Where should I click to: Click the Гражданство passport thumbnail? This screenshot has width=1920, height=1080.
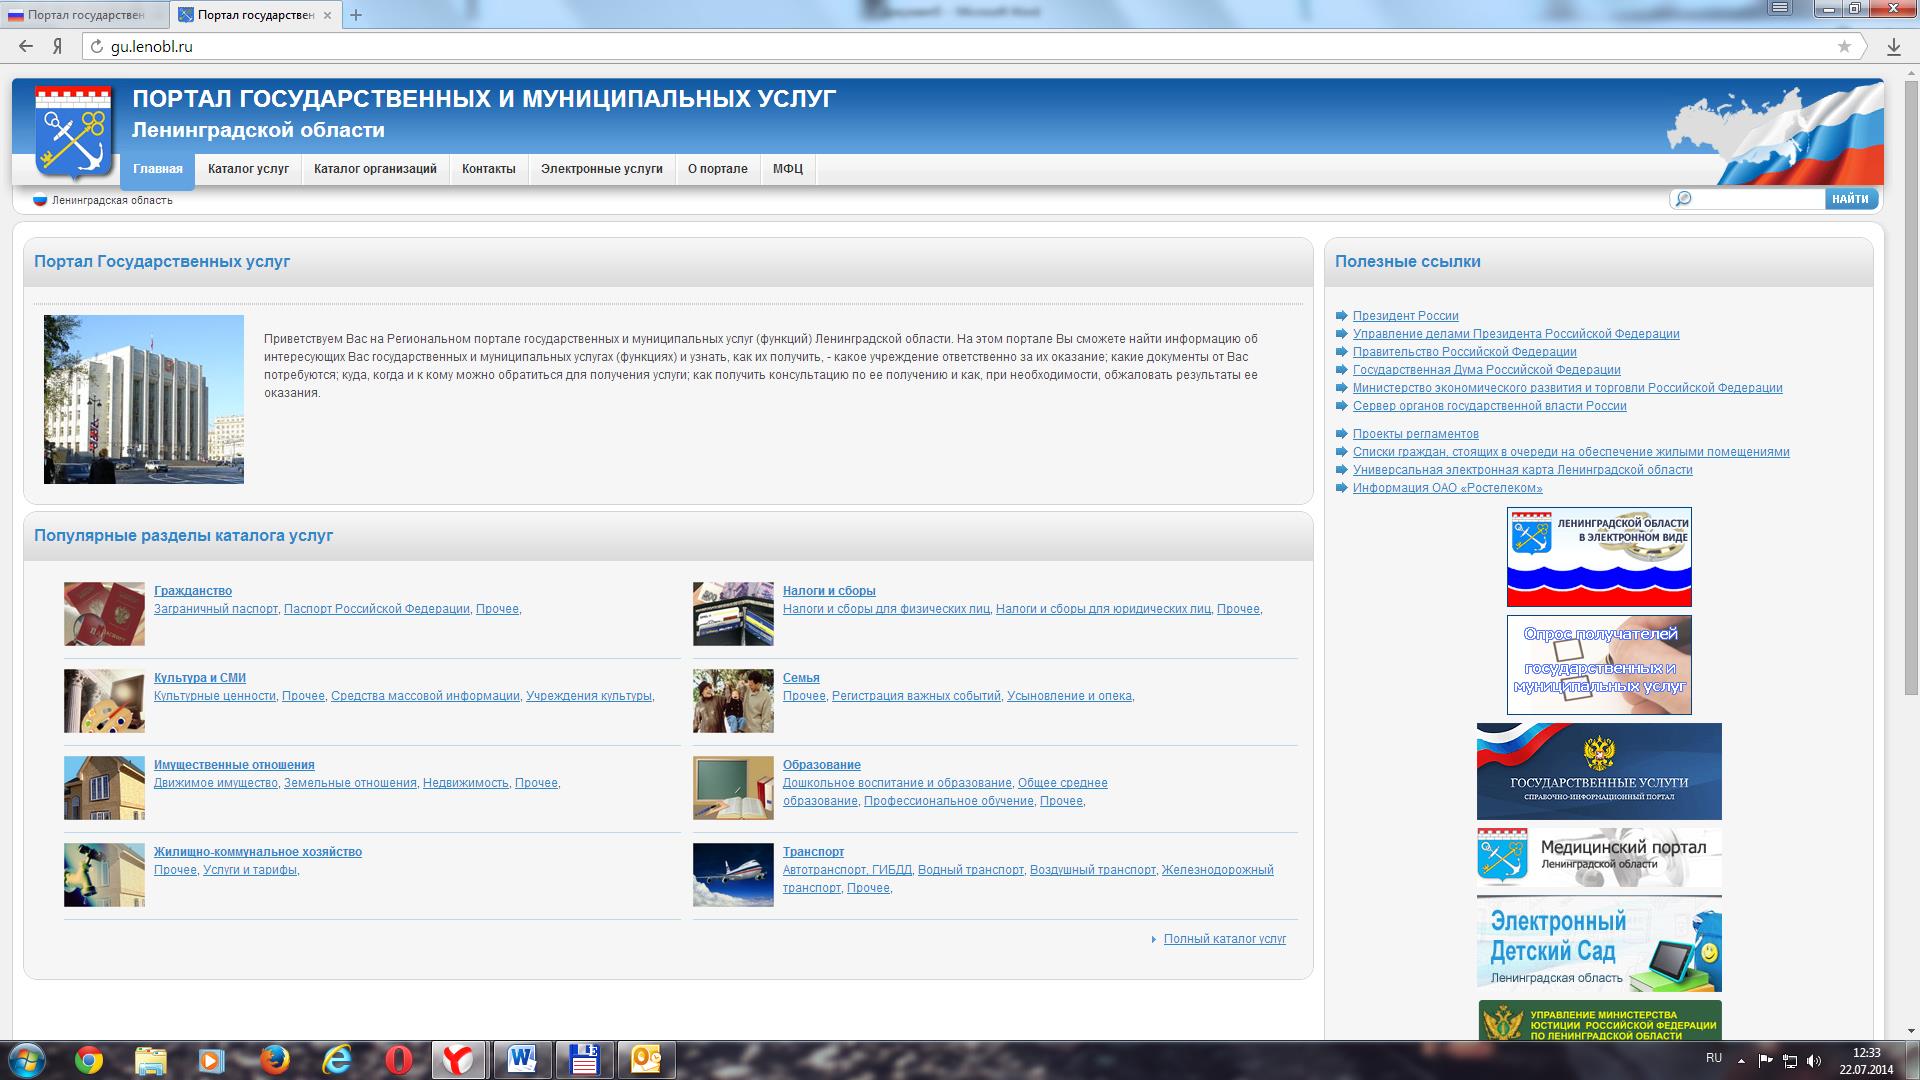[x=104, y=614]
